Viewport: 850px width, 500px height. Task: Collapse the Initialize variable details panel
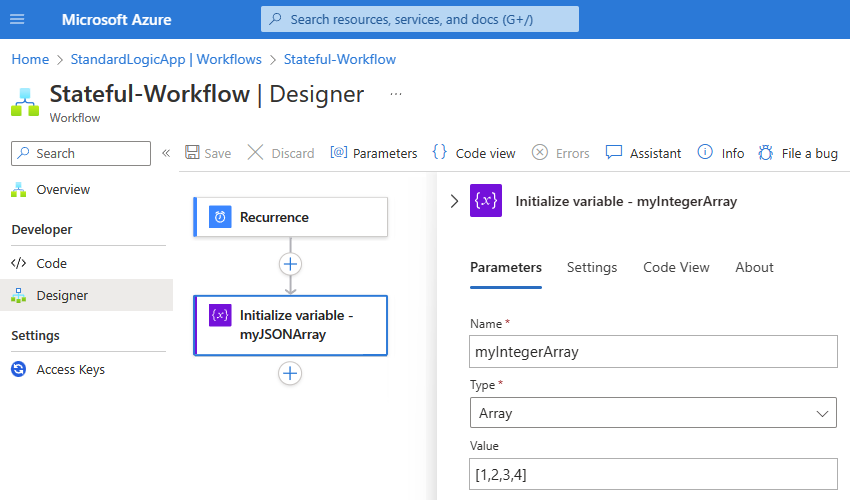454,201
